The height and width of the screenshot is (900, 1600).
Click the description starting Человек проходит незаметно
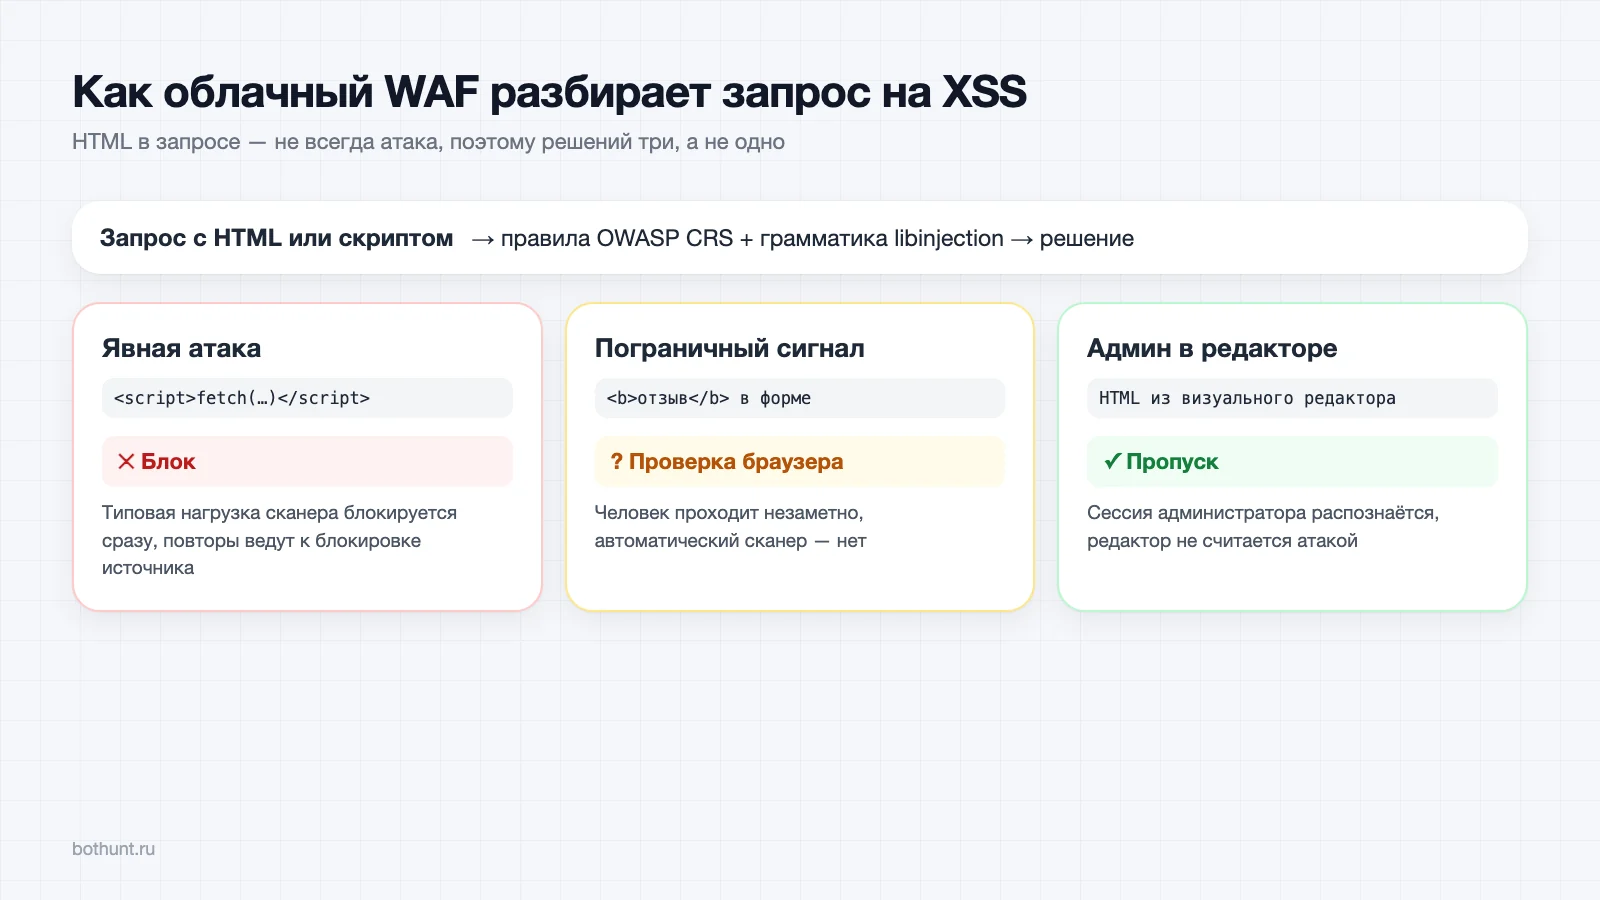(x=731, y=527)
